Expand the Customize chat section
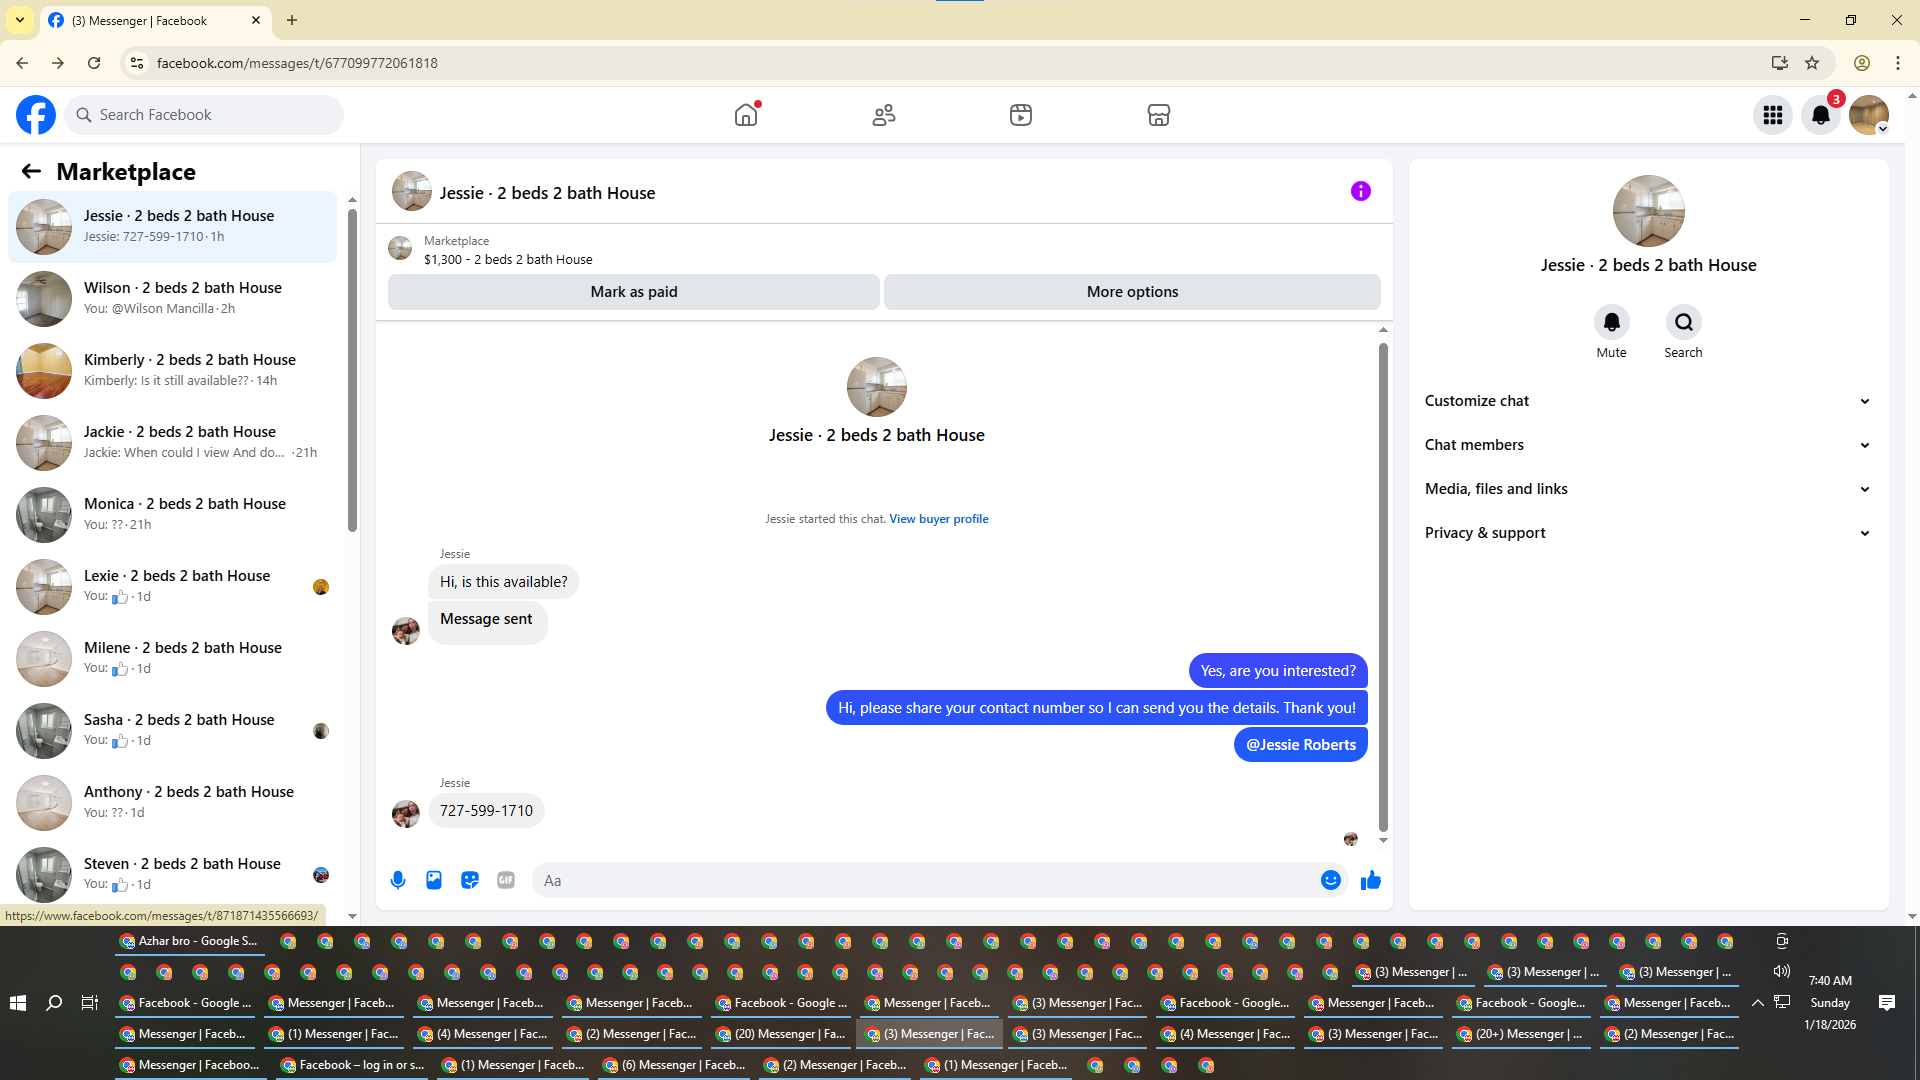 tap(1647, 401)
